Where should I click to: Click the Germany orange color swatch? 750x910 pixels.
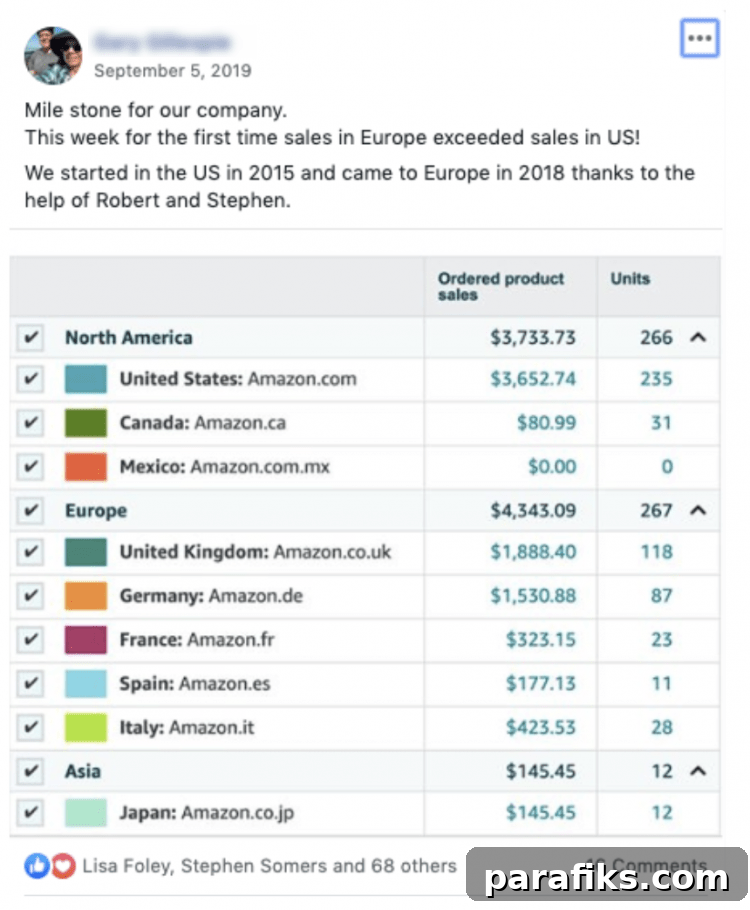(86, 596)
